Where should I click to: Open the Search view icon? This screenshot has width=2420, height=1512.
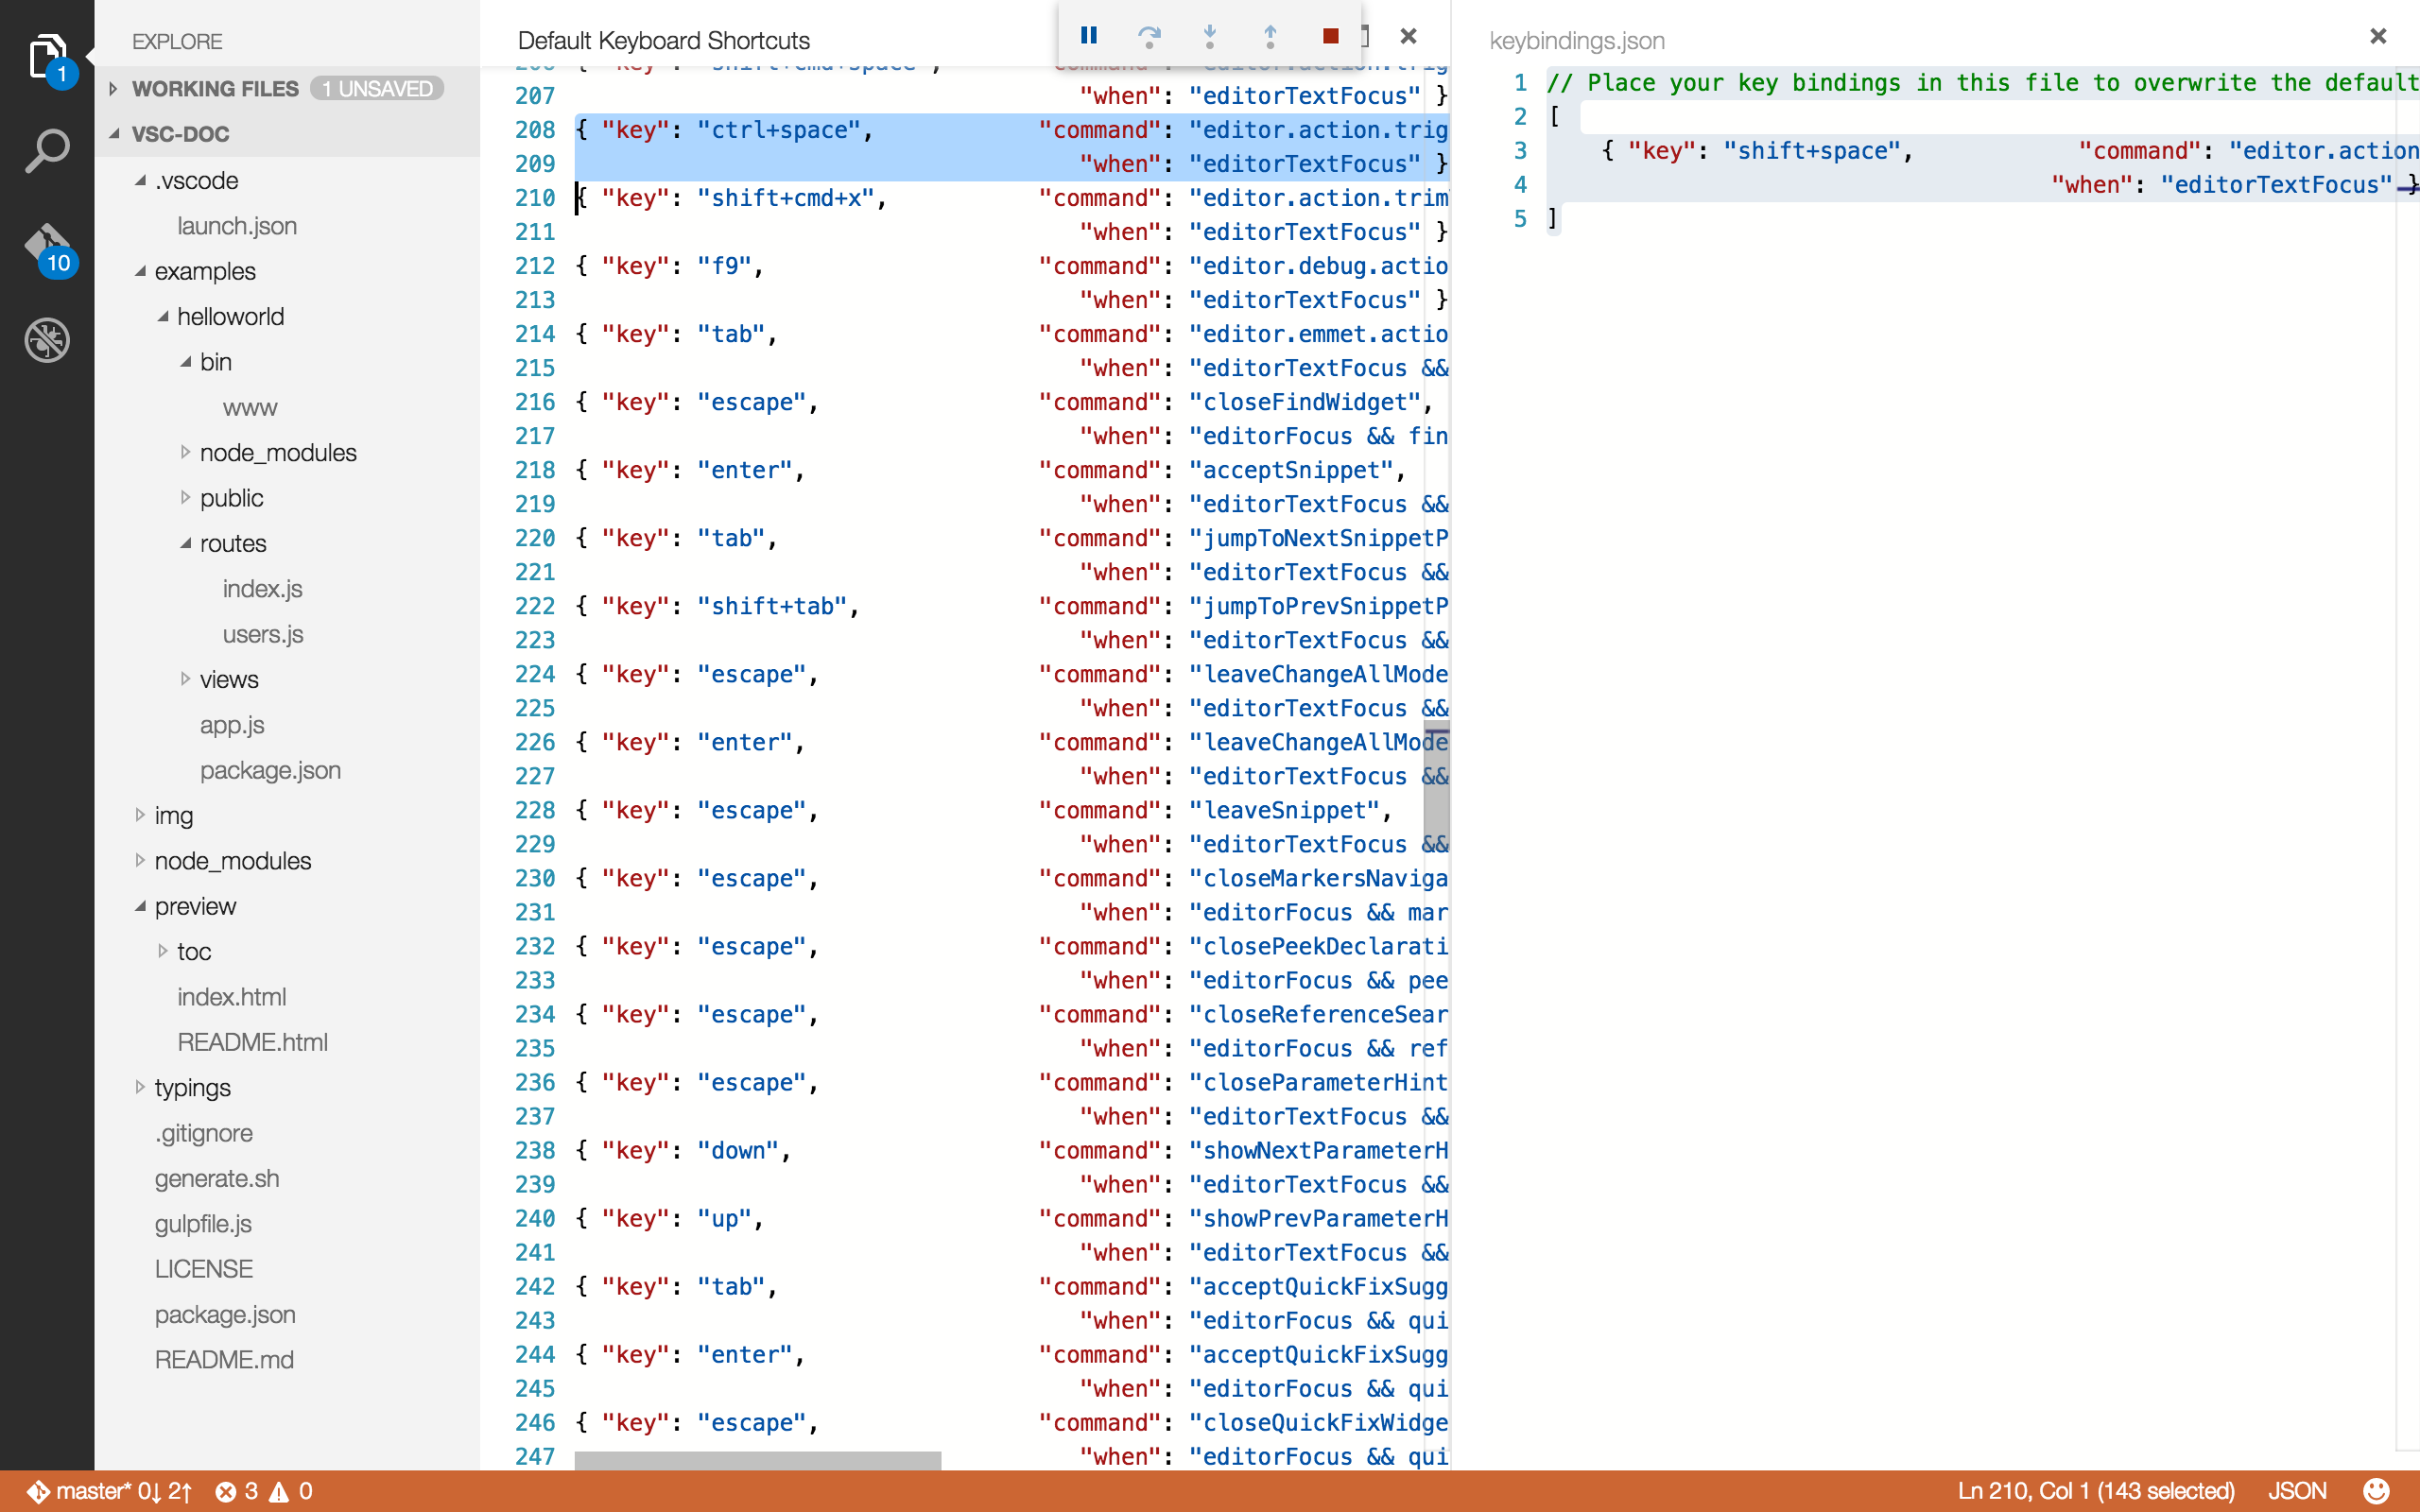coord(46,151)
